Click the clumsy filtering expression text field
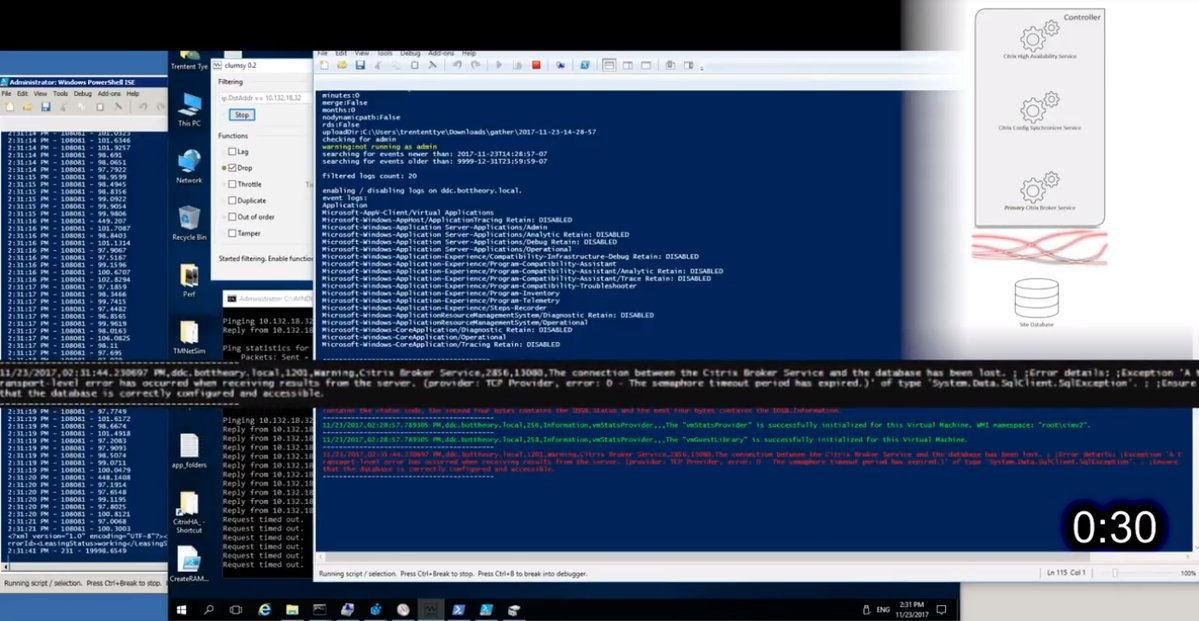The height and width of the screenshot is (621, 1199). 265,98
